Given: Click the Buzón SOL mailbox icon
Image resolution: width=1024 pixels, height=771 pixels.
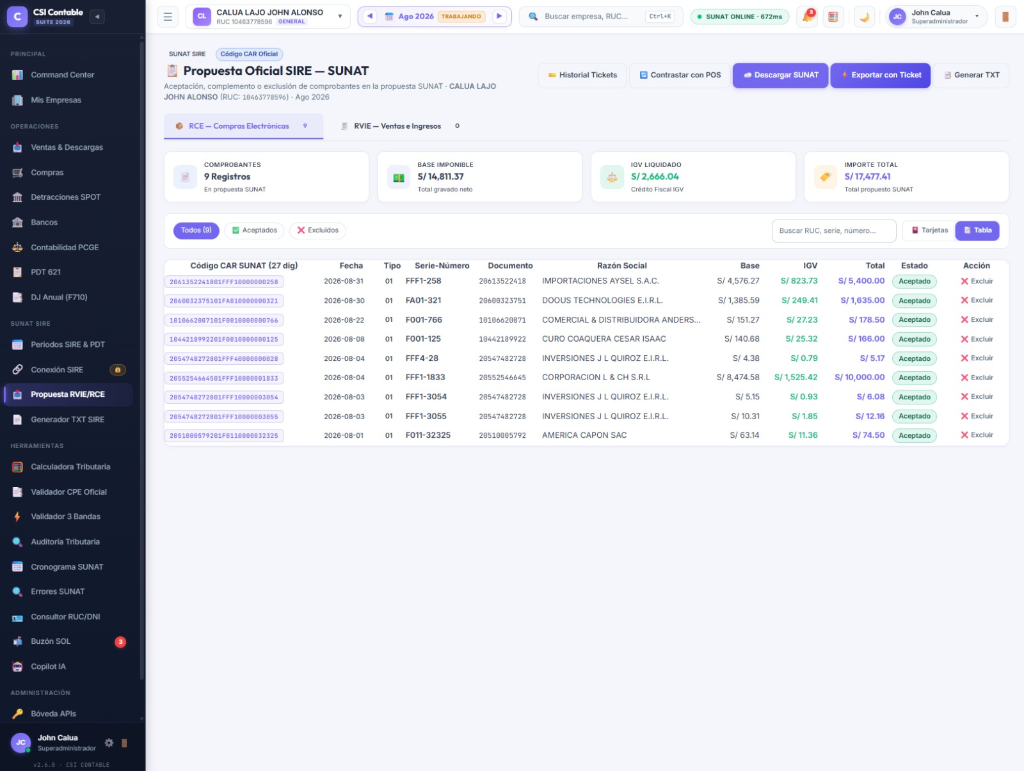Looking at the screenshot, I should coord(18,642).
